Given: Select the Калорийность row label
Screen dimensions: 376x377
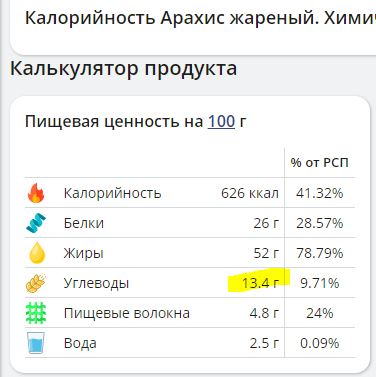Looking at the screenshot, I should click(x=112, y=193).
